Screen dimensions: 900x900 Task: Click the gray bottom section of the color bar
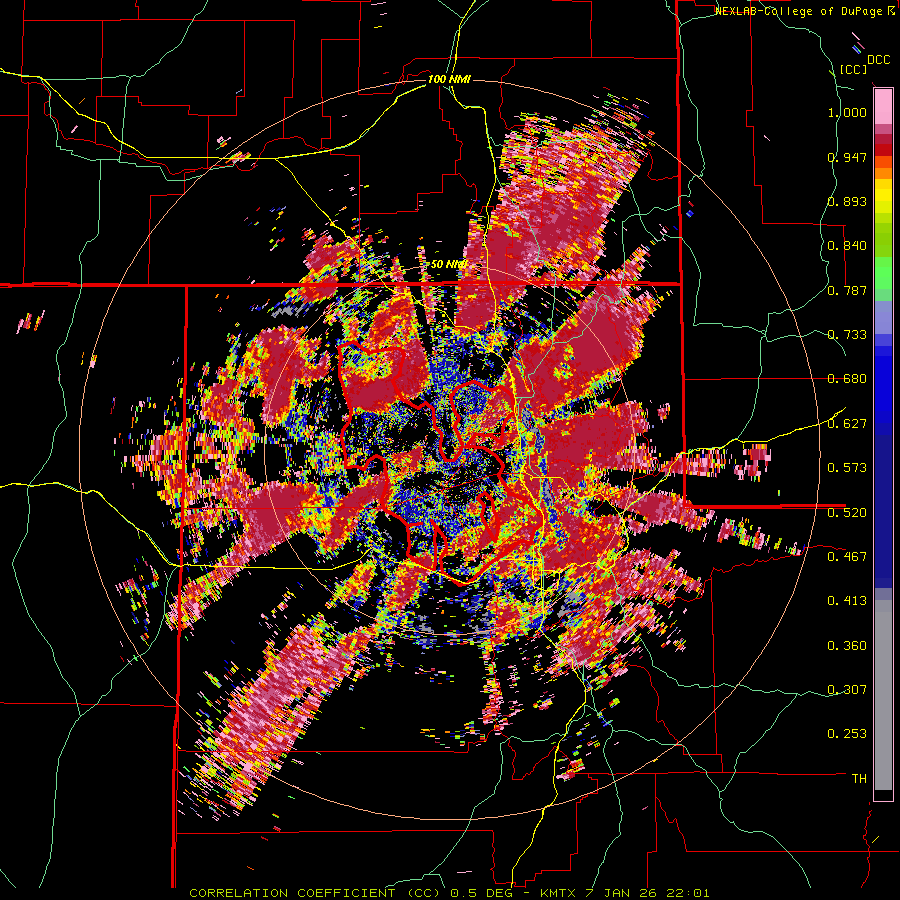pyautogui.click(x=883, y=695)
